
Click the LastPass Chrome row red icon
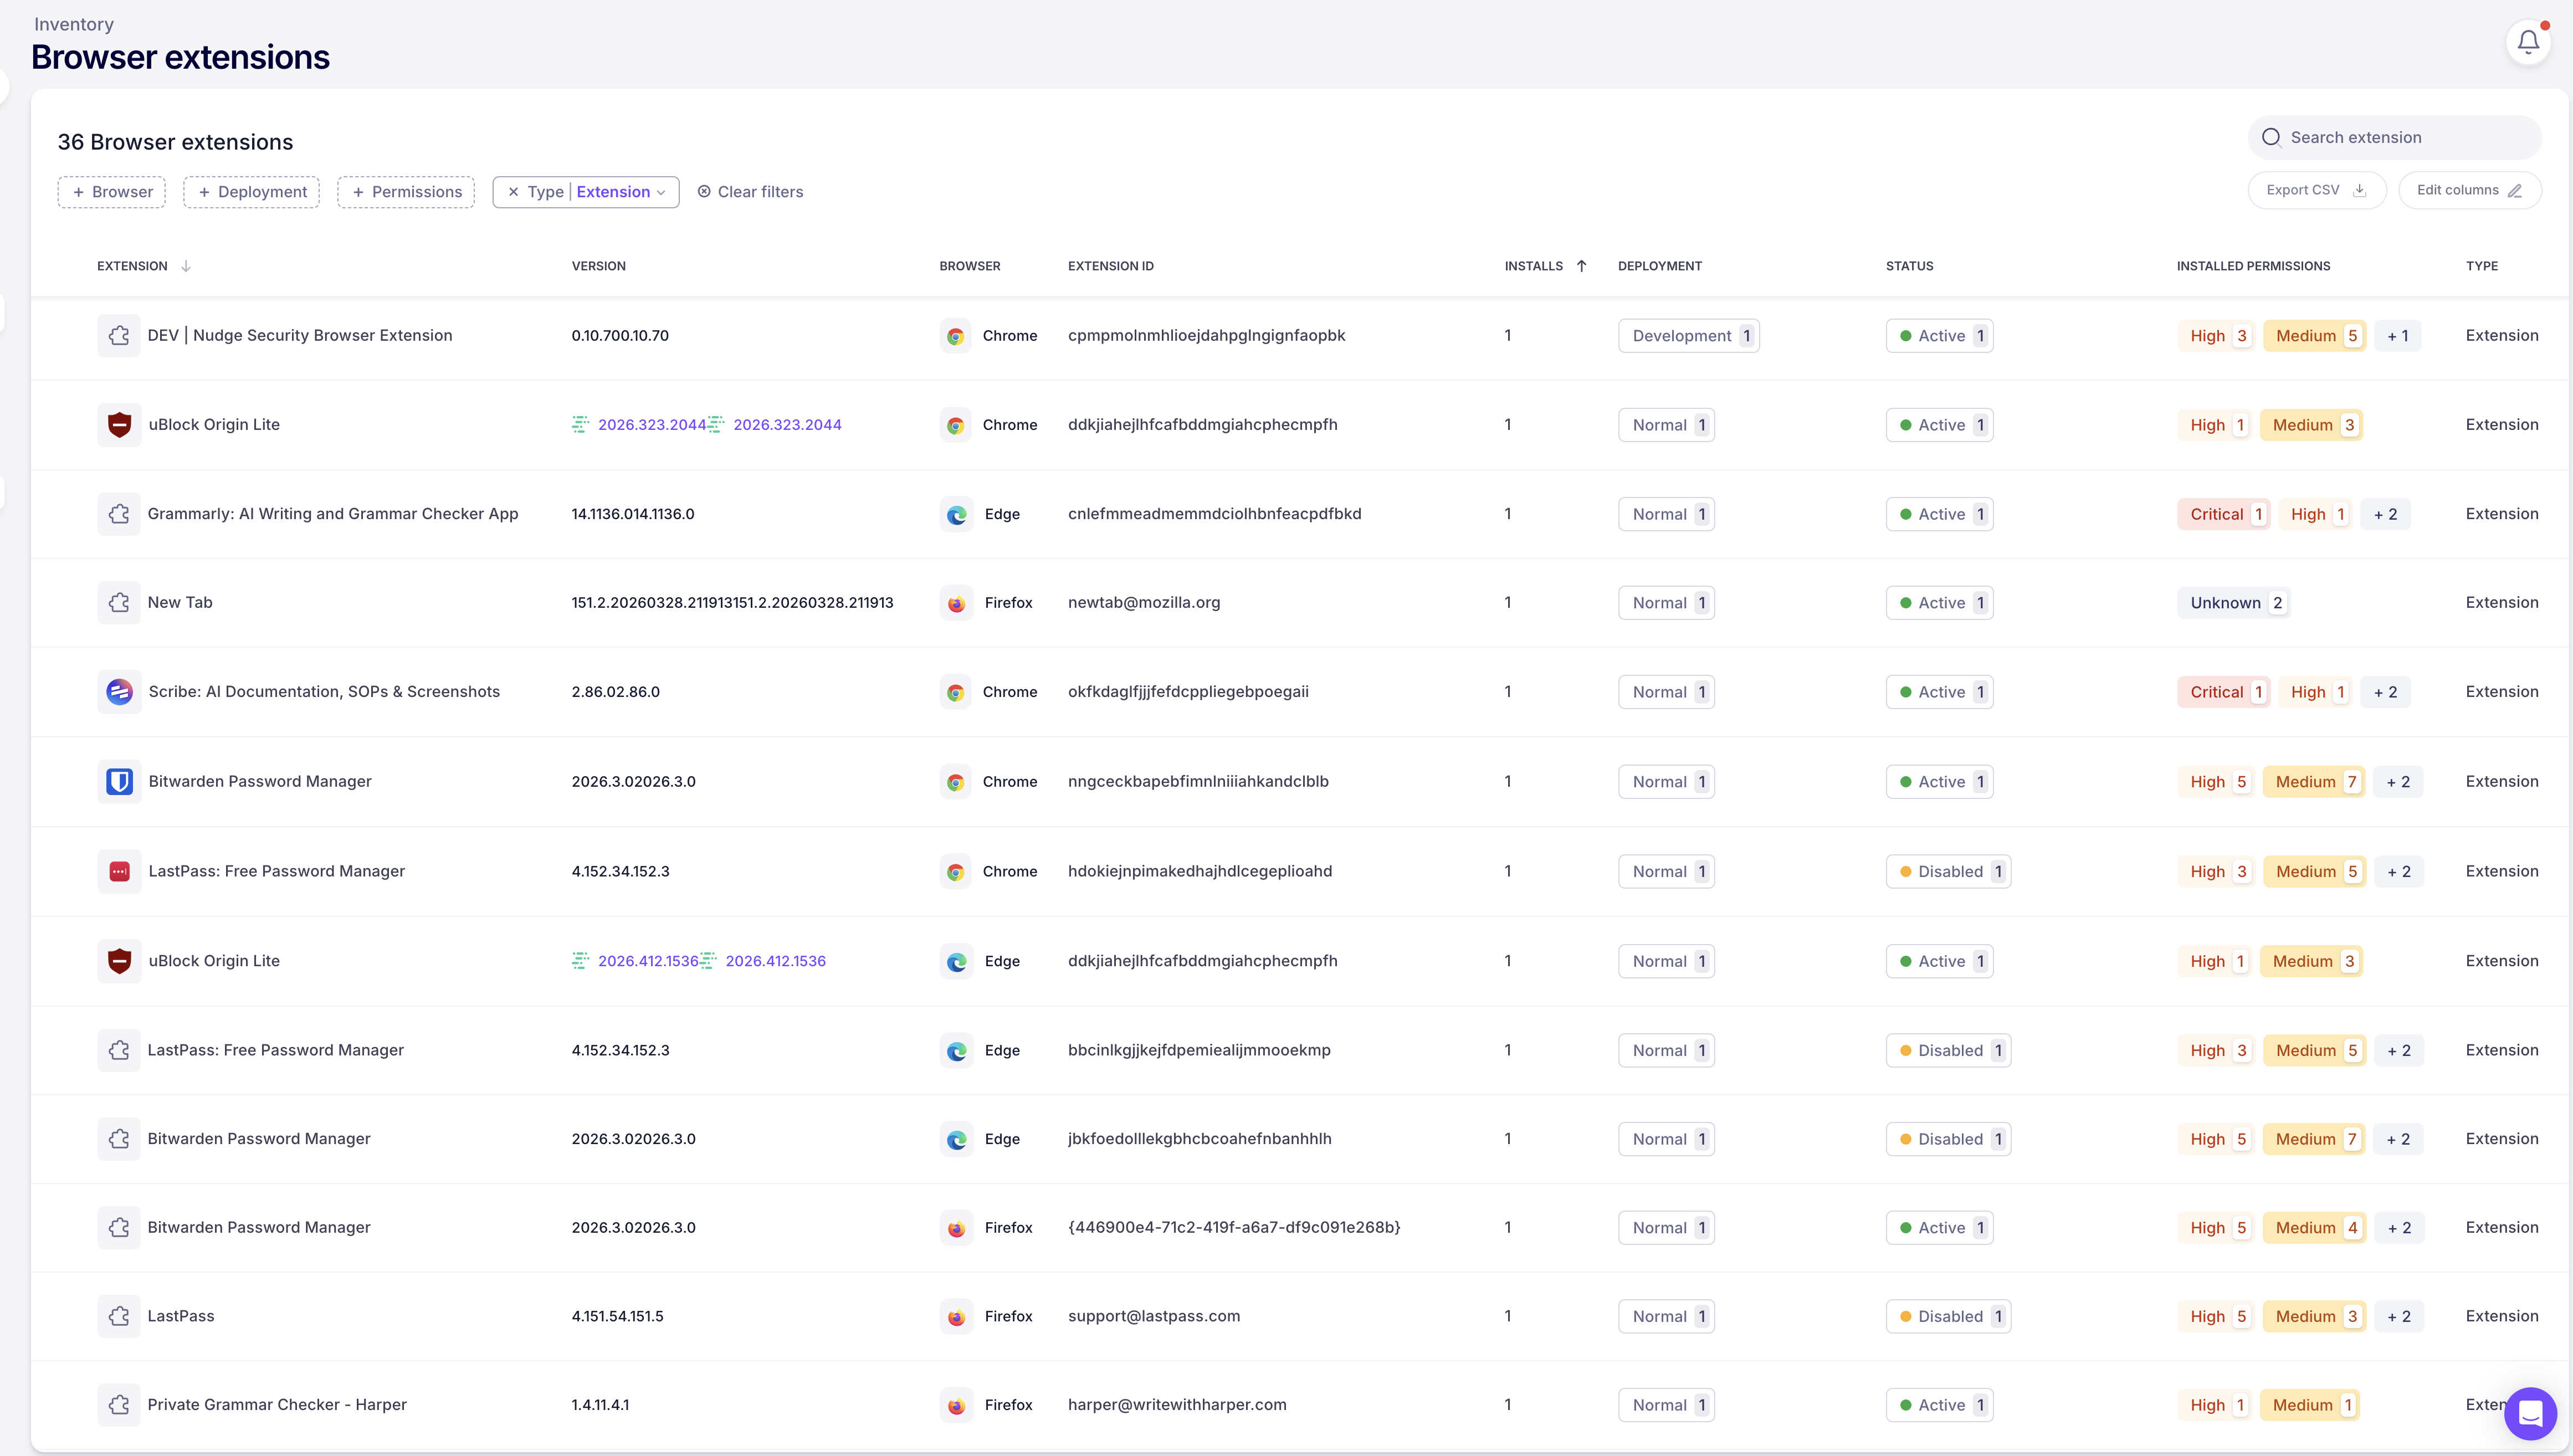coord(119,872)
